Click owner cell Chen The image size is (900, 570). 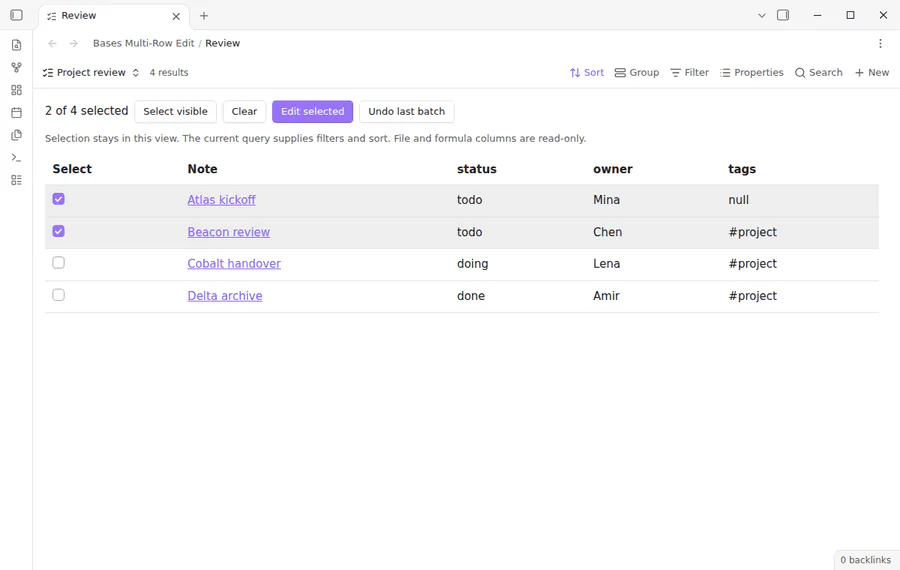pos(607,232)
